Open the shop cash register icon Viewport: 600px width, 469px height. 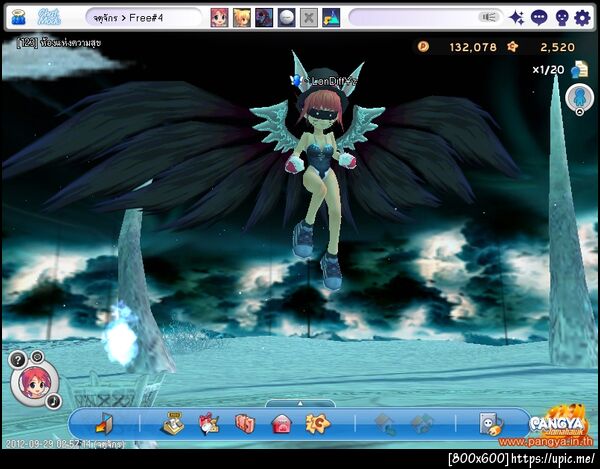173,423
